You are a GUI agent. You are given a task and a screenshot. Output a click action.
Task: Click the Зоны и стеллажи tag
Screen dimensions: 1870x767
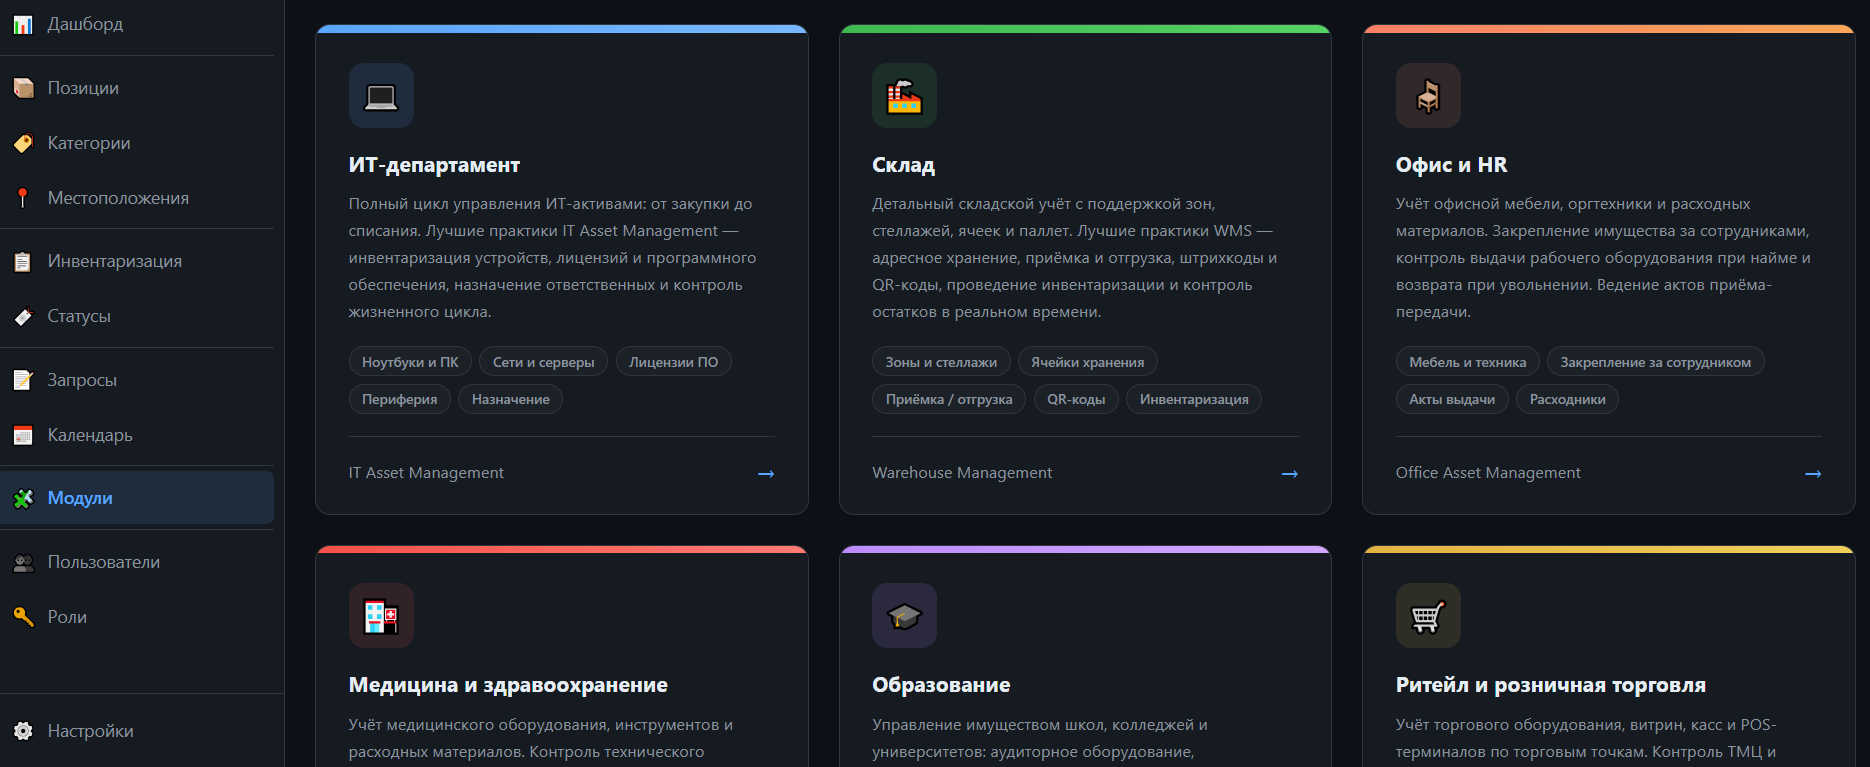click(x=941, y=362)
